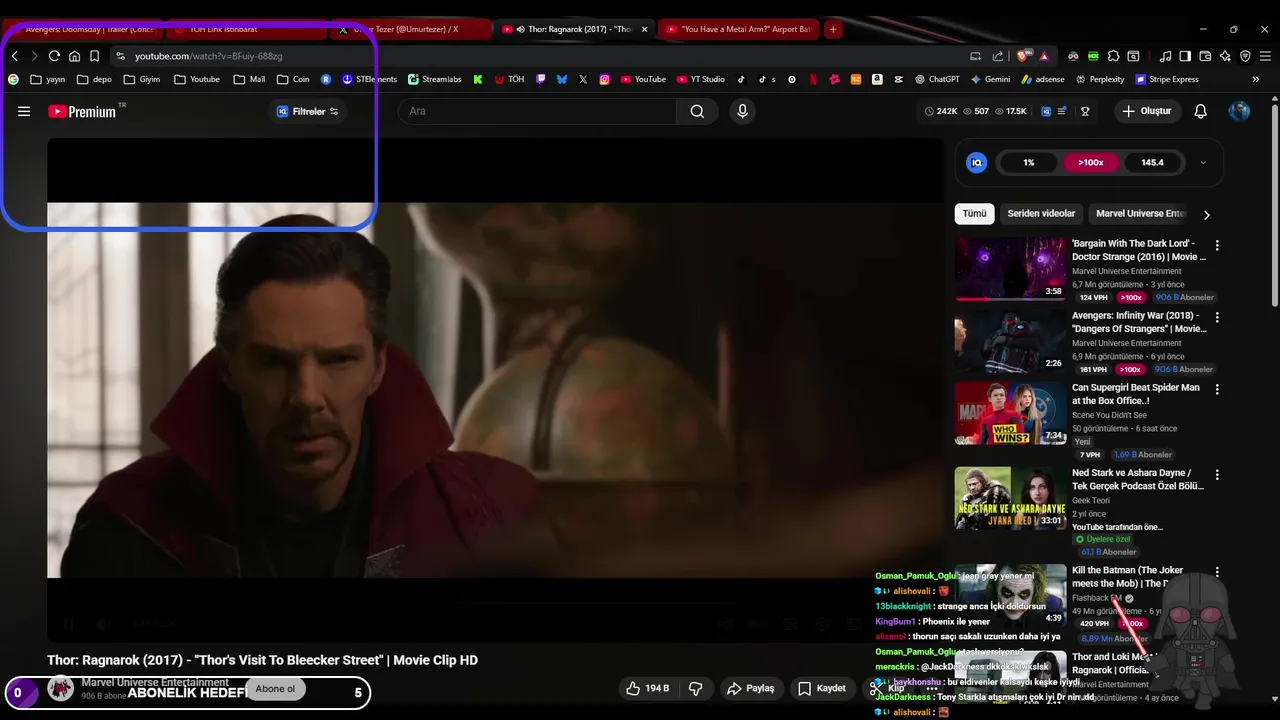Open the X bookmark icon in bookmarks bar
The height and width of the screenshot is (720, 1280).
pyautogui.click(x=583, y=79)
